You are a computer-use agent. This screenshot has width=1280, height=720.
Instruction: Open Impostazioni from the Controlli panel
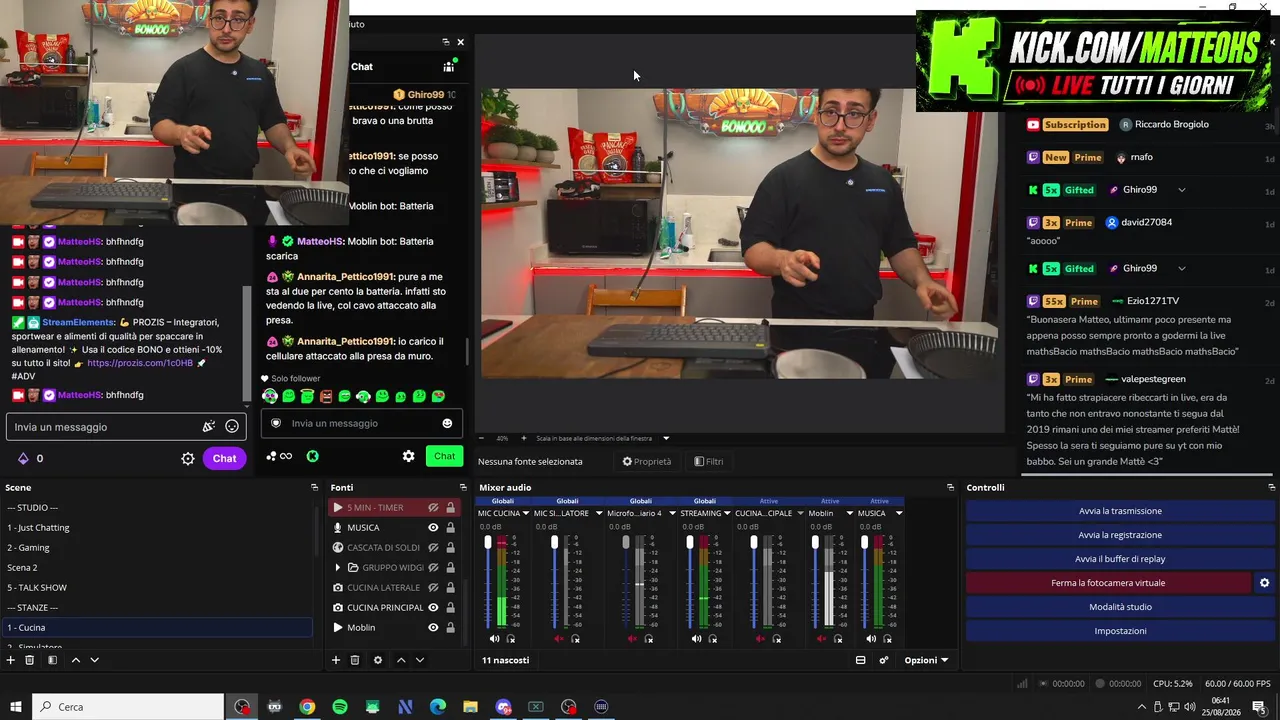pyautogui.click(x=1120, y=631)
